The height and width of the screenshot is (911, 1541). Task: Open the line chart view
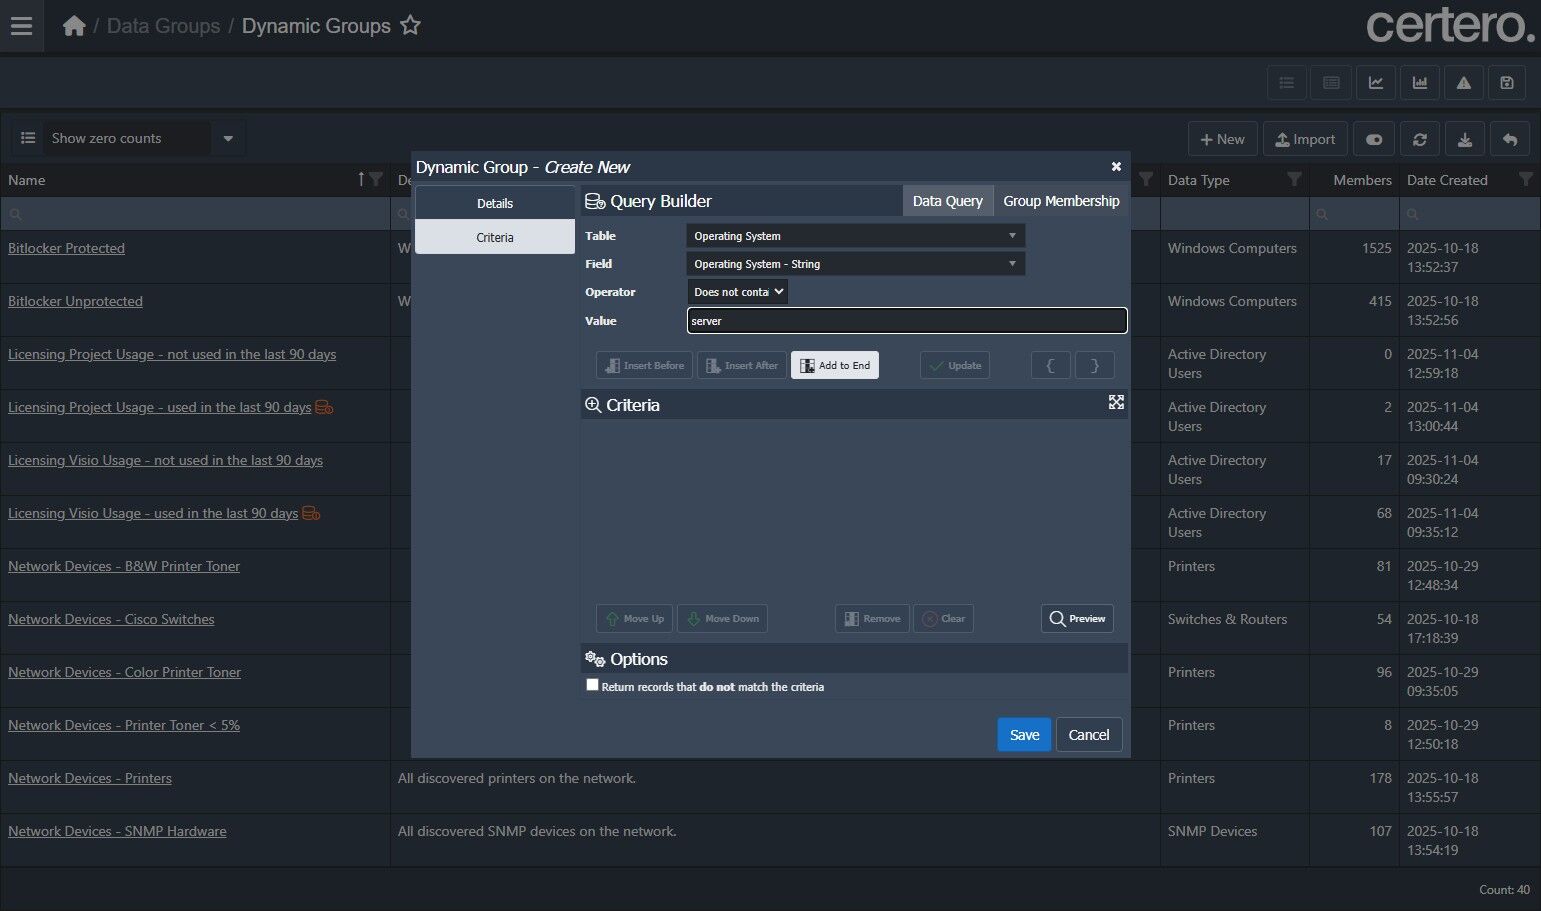pos(1376,83)
